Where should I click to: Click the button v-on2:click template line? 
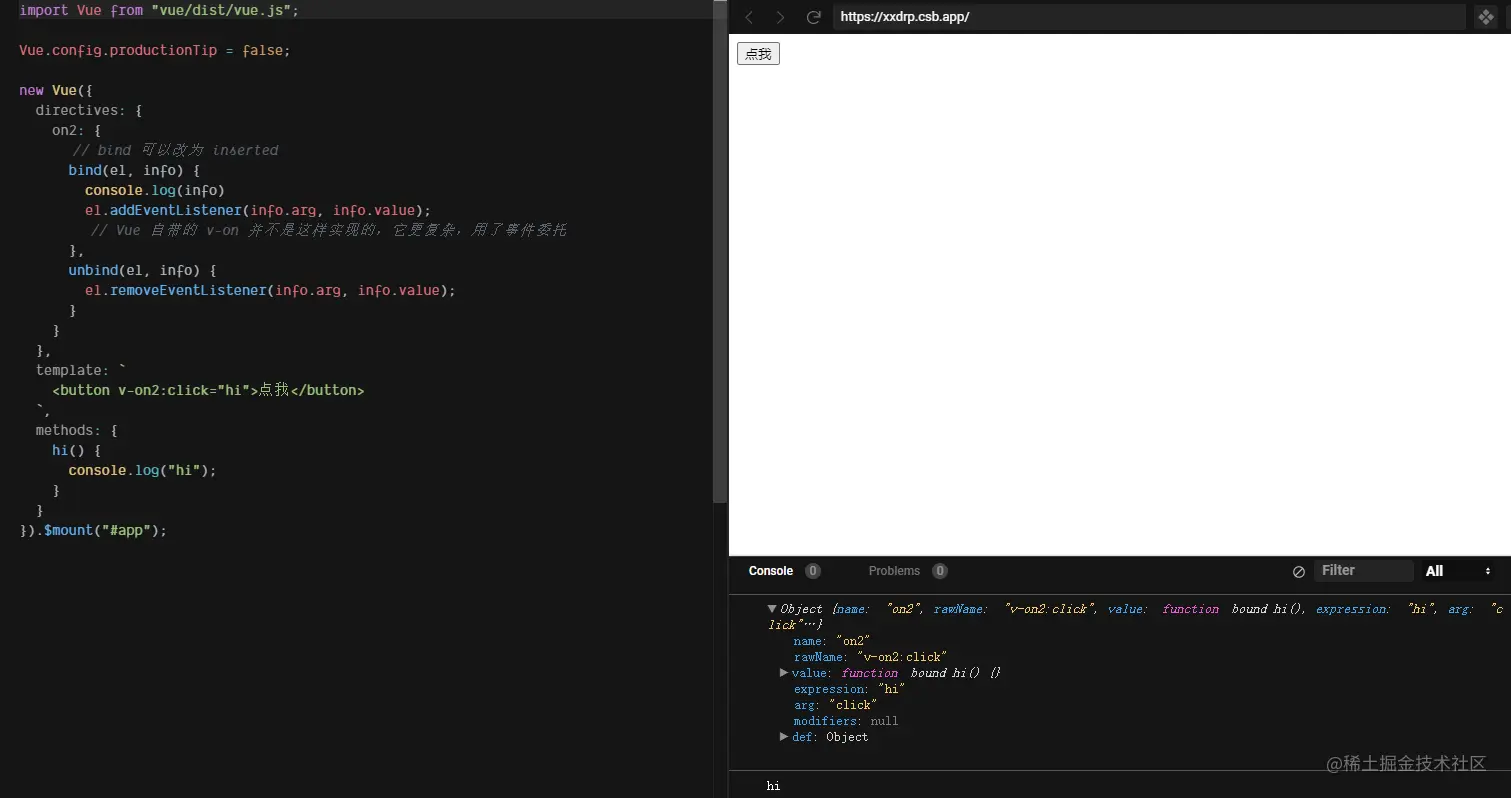208,390
